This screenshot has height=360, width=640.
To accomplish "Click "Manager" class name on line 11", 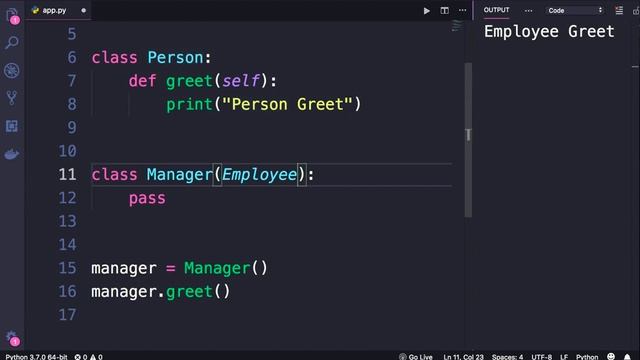I will (180, 175).
